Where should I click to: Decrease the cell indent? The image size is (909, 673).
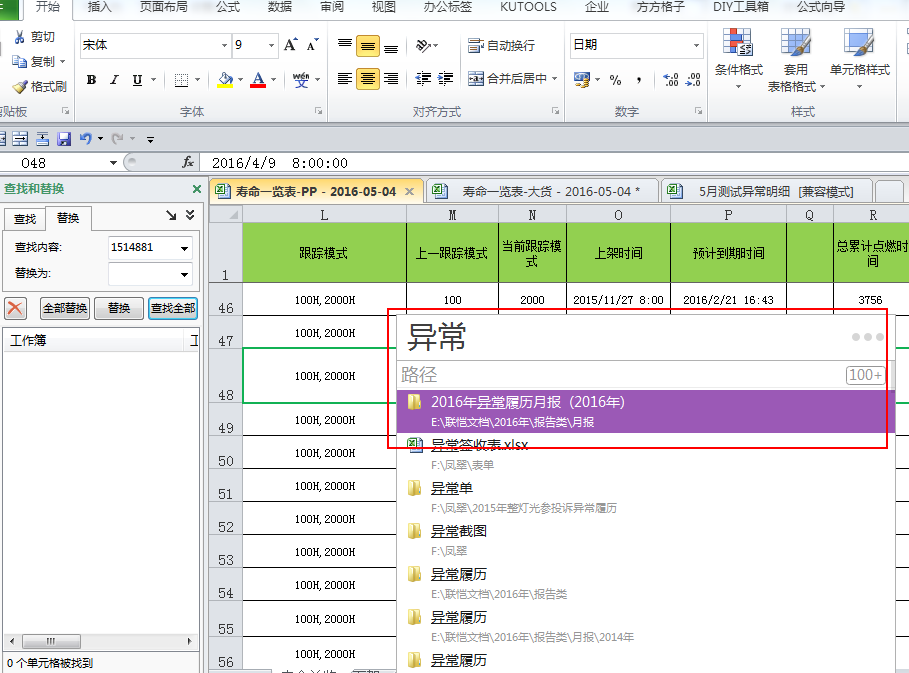point(423,79)
